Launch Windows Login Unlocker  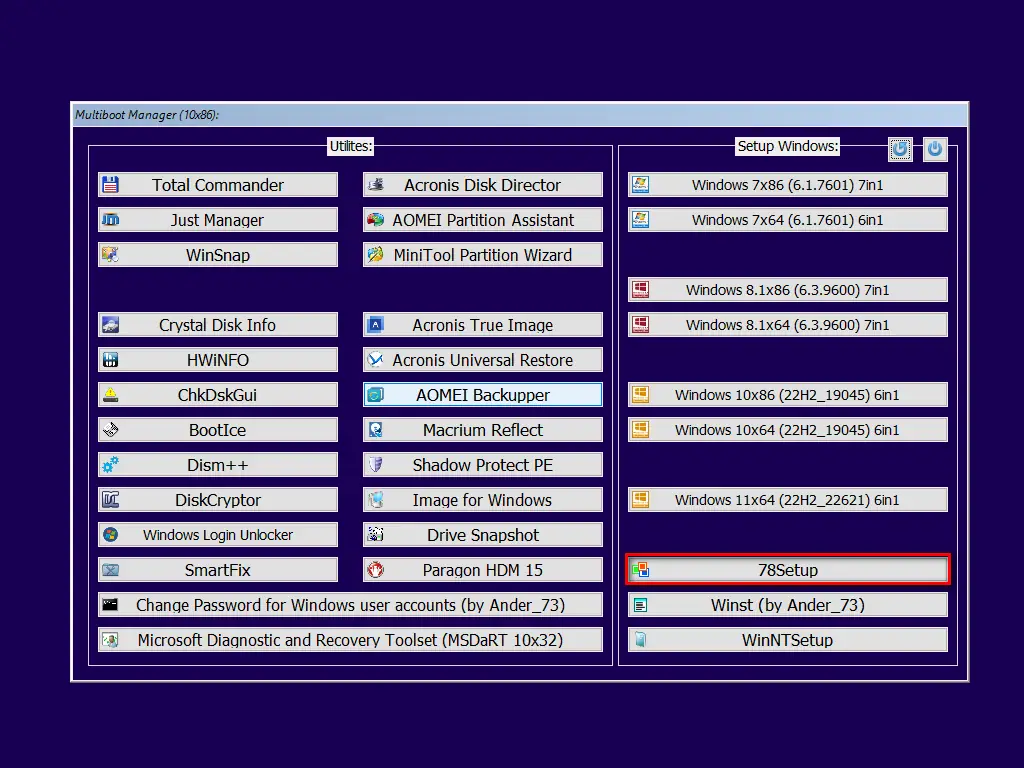[218, 534]
